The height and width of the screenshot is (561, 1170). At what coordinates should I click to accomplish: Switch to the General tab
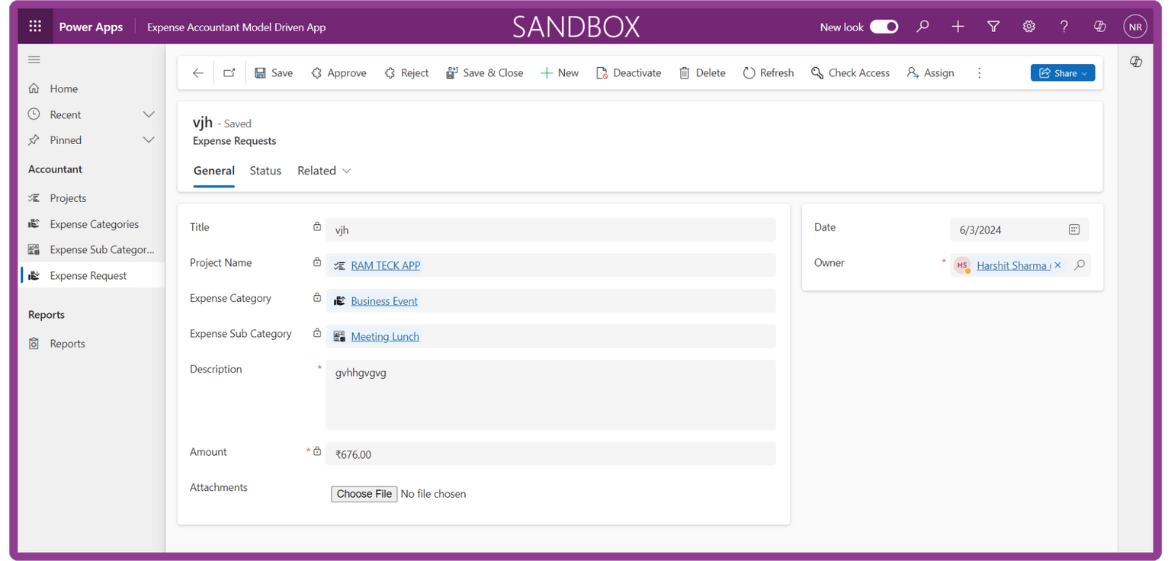214,171
